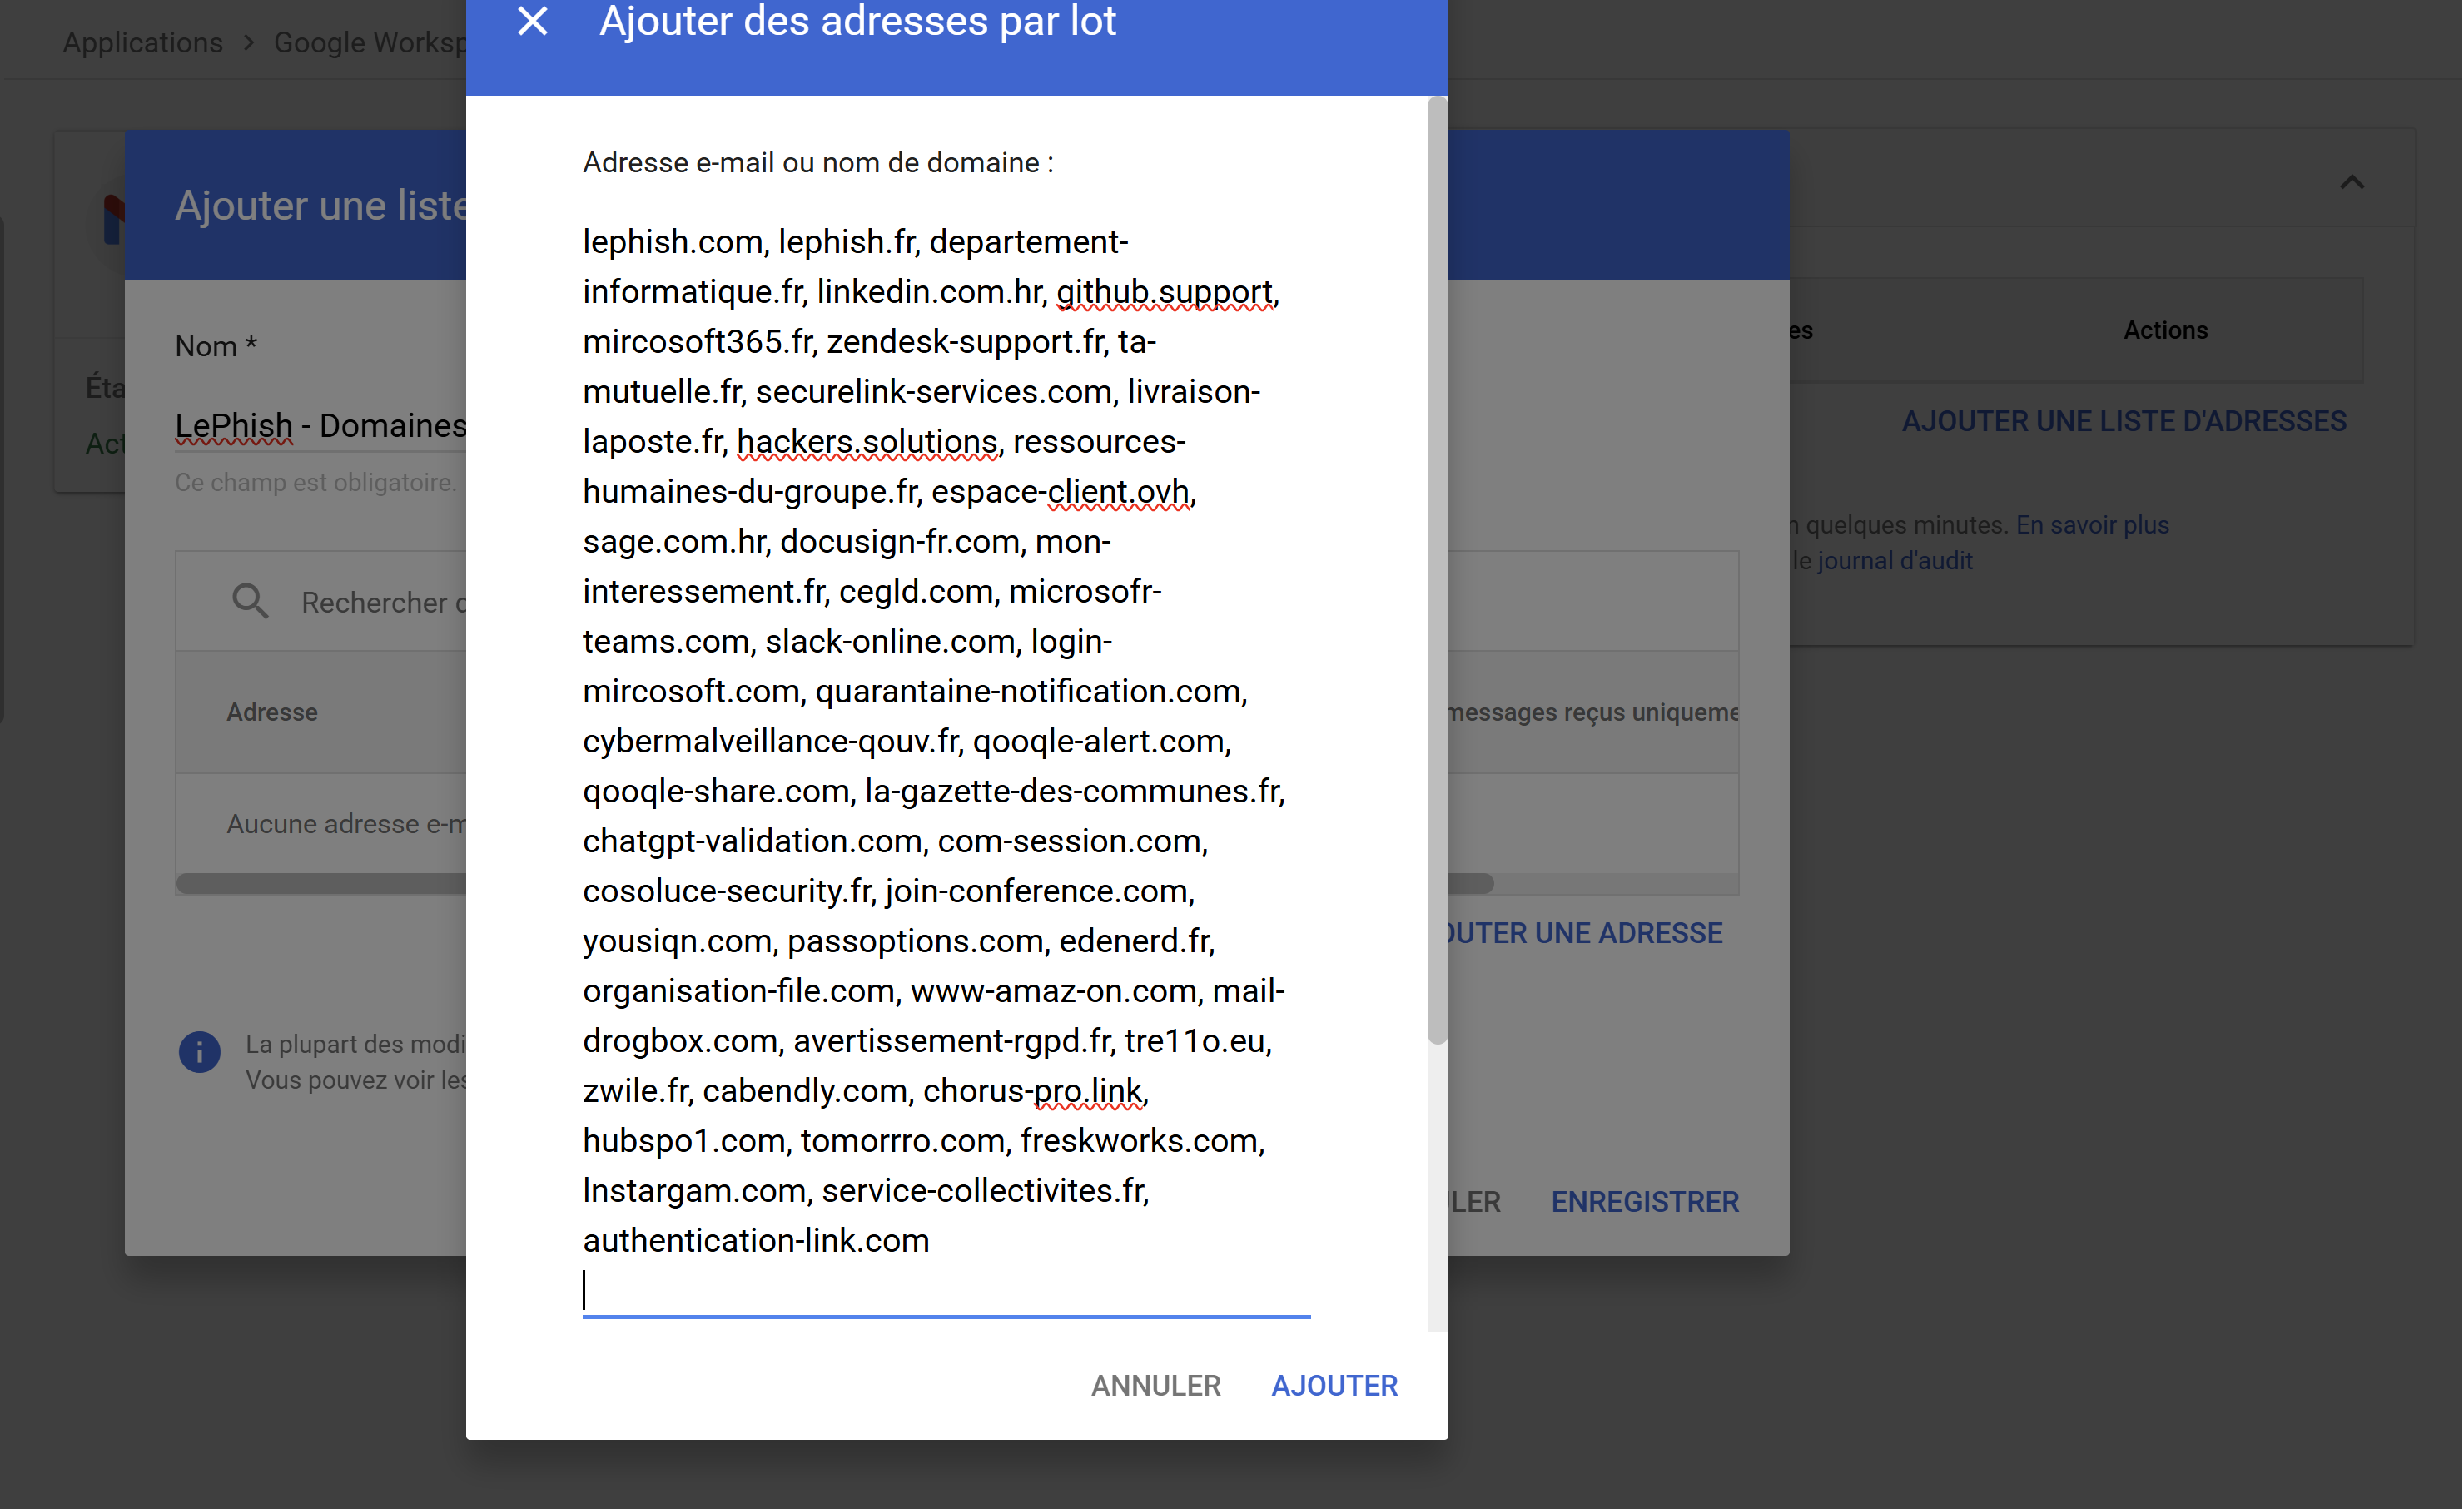Click the blue info icon

[199, 1051]
